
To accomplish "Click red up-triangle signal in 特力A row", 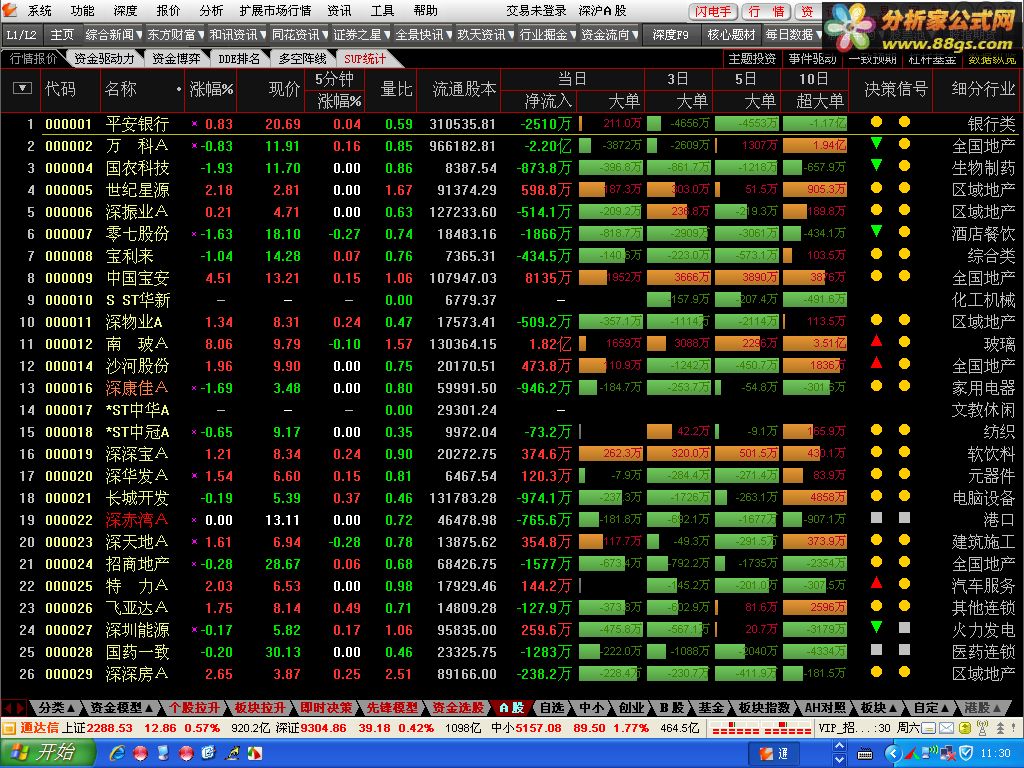I will click(x=876, y=583).
